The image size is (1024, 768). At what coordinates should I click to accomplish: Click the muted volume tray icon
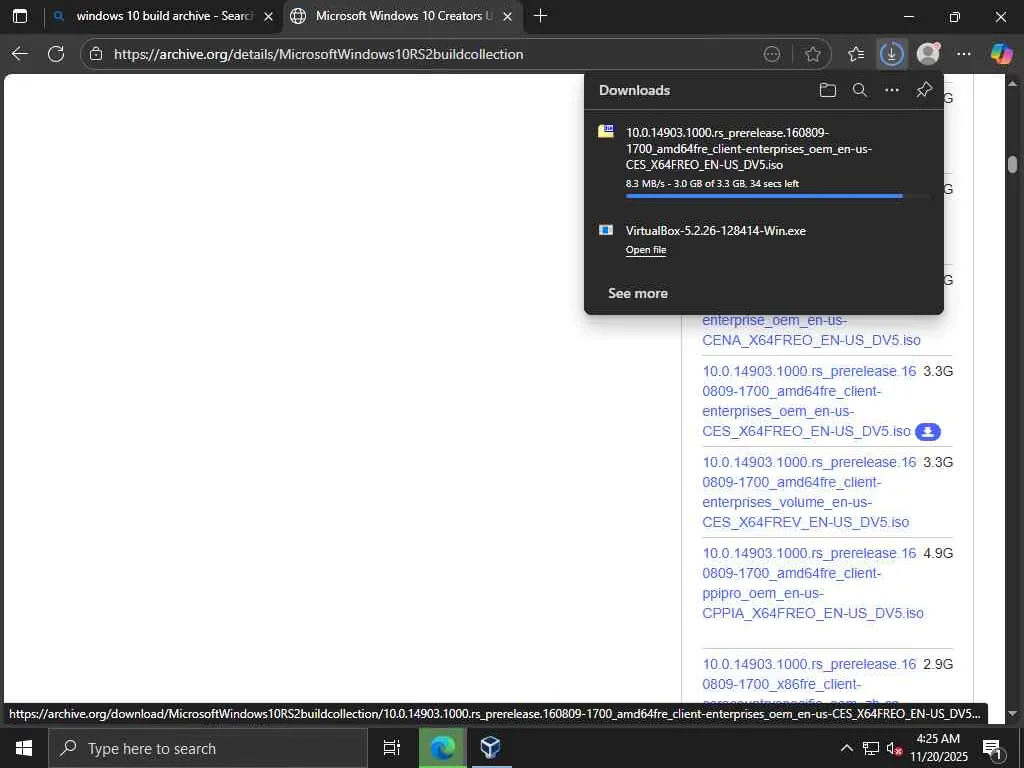coord(893,748)
